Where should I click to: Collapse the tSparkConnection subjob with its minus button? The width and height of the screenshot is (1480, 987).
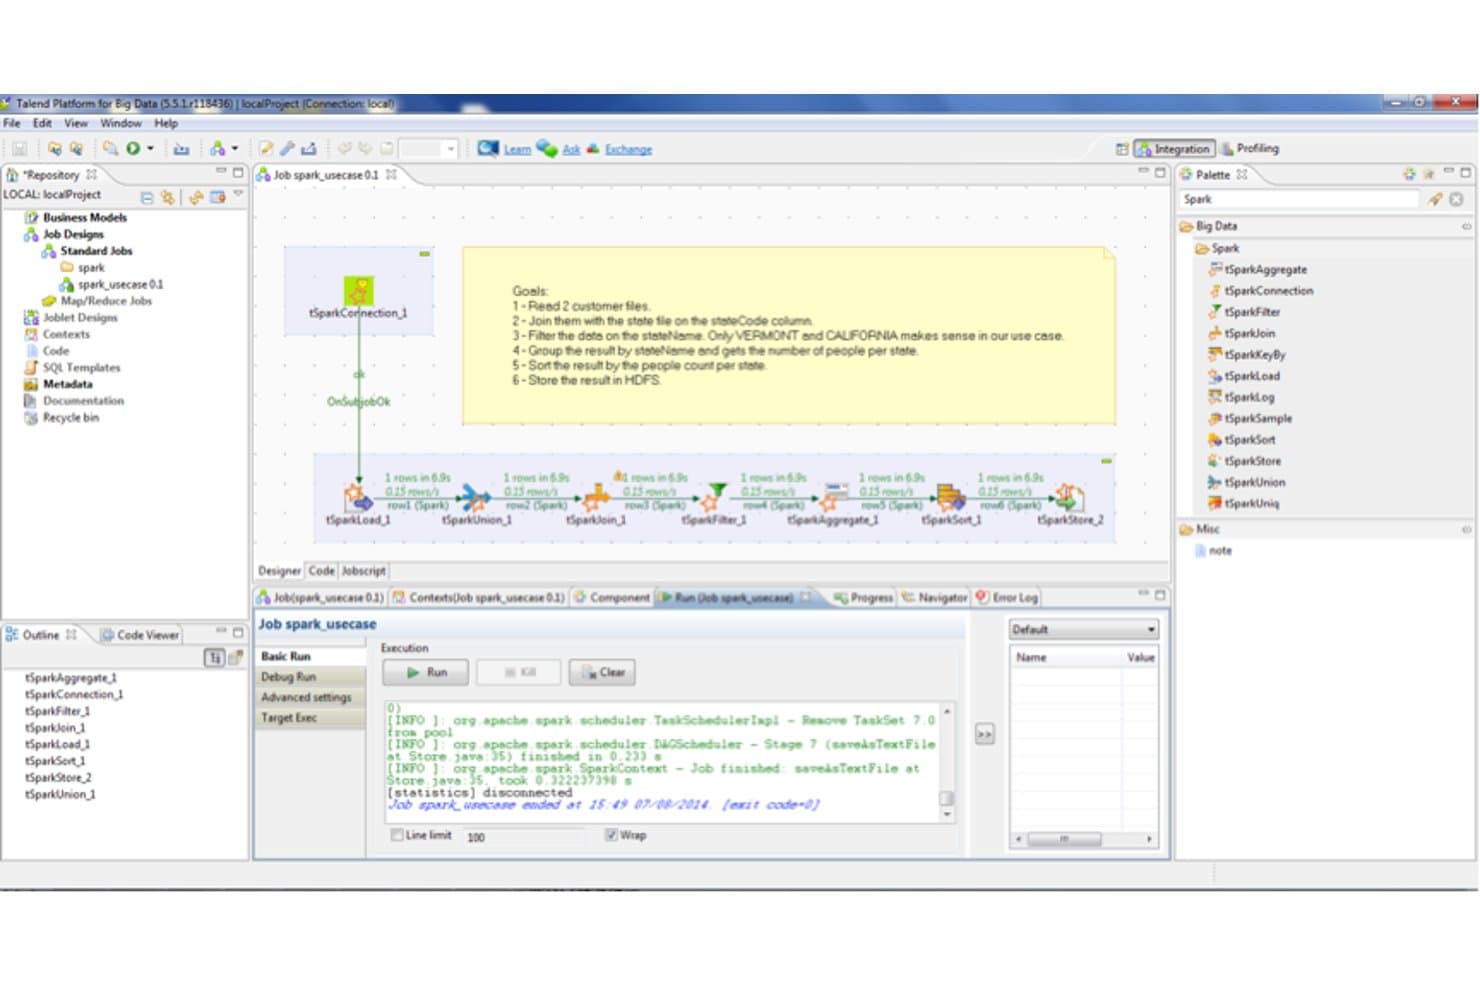pyautogui.click(x=424, y=254)
